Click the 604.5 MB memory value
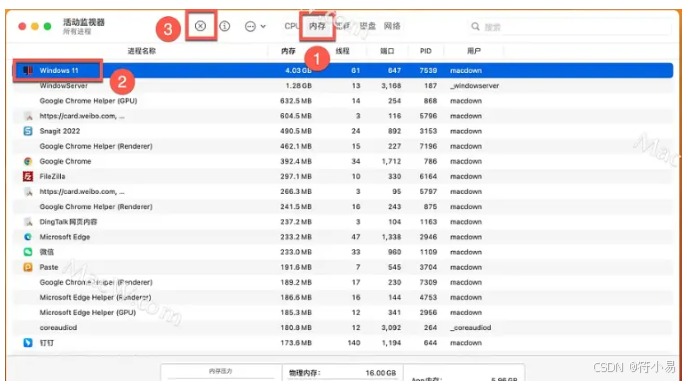Image resolution: width=684 pixels, height=381 pixels. tap(296, 116)
